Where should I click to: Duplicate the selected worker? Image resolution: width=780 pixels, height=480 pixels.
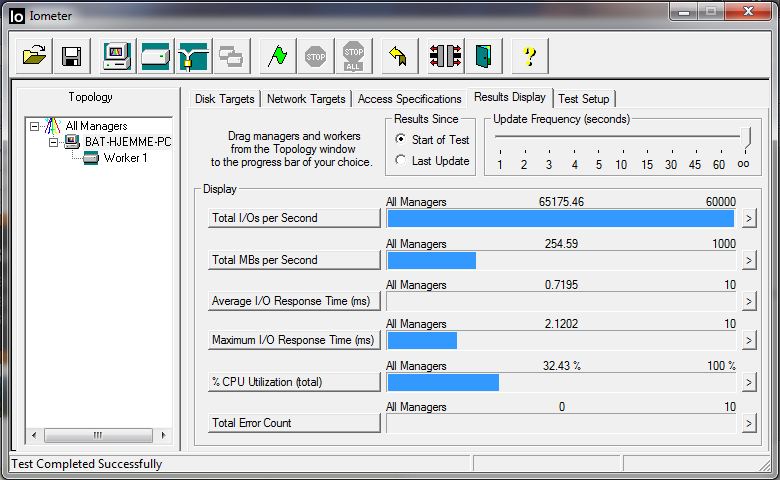[231, 56]
